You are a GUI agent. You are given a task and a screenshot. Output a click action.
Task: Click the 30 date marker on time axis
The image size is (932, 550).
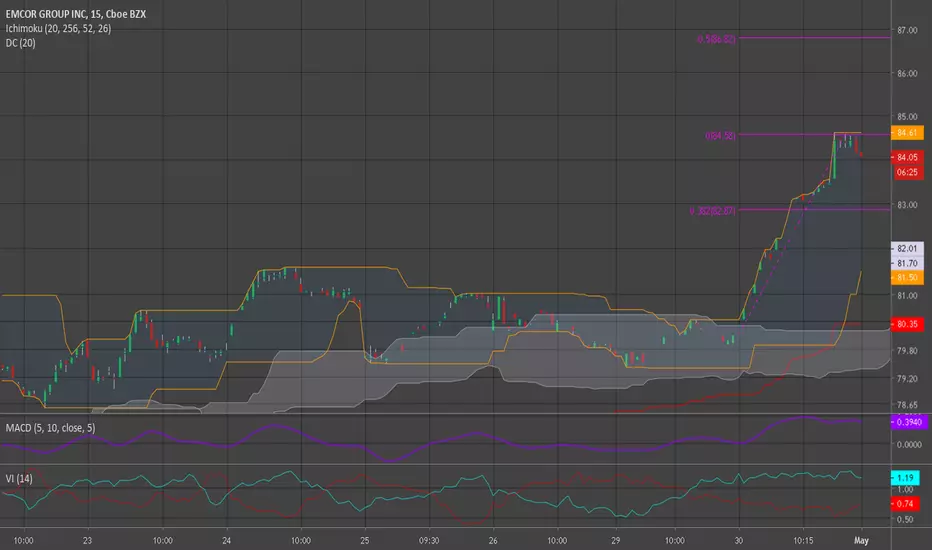[x=738, y=540]
